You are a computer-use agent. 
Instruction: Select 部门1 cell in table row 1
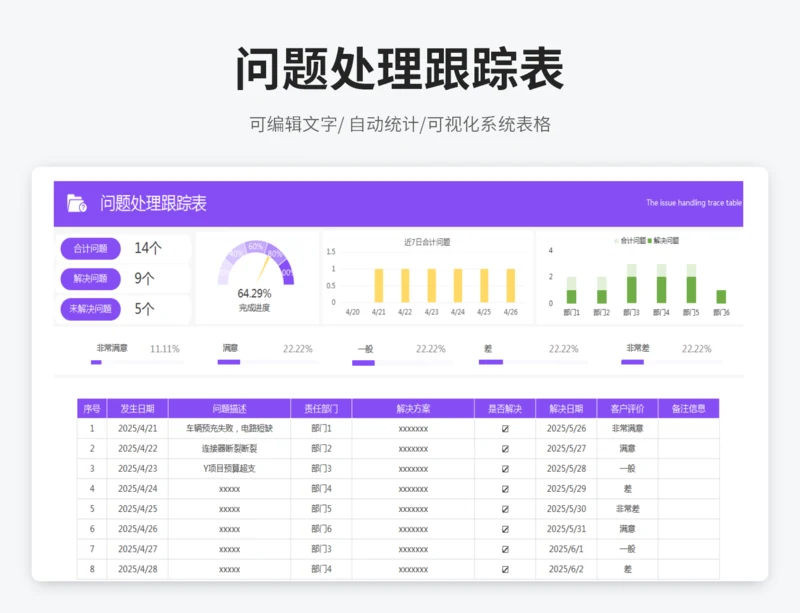[321, 429]
